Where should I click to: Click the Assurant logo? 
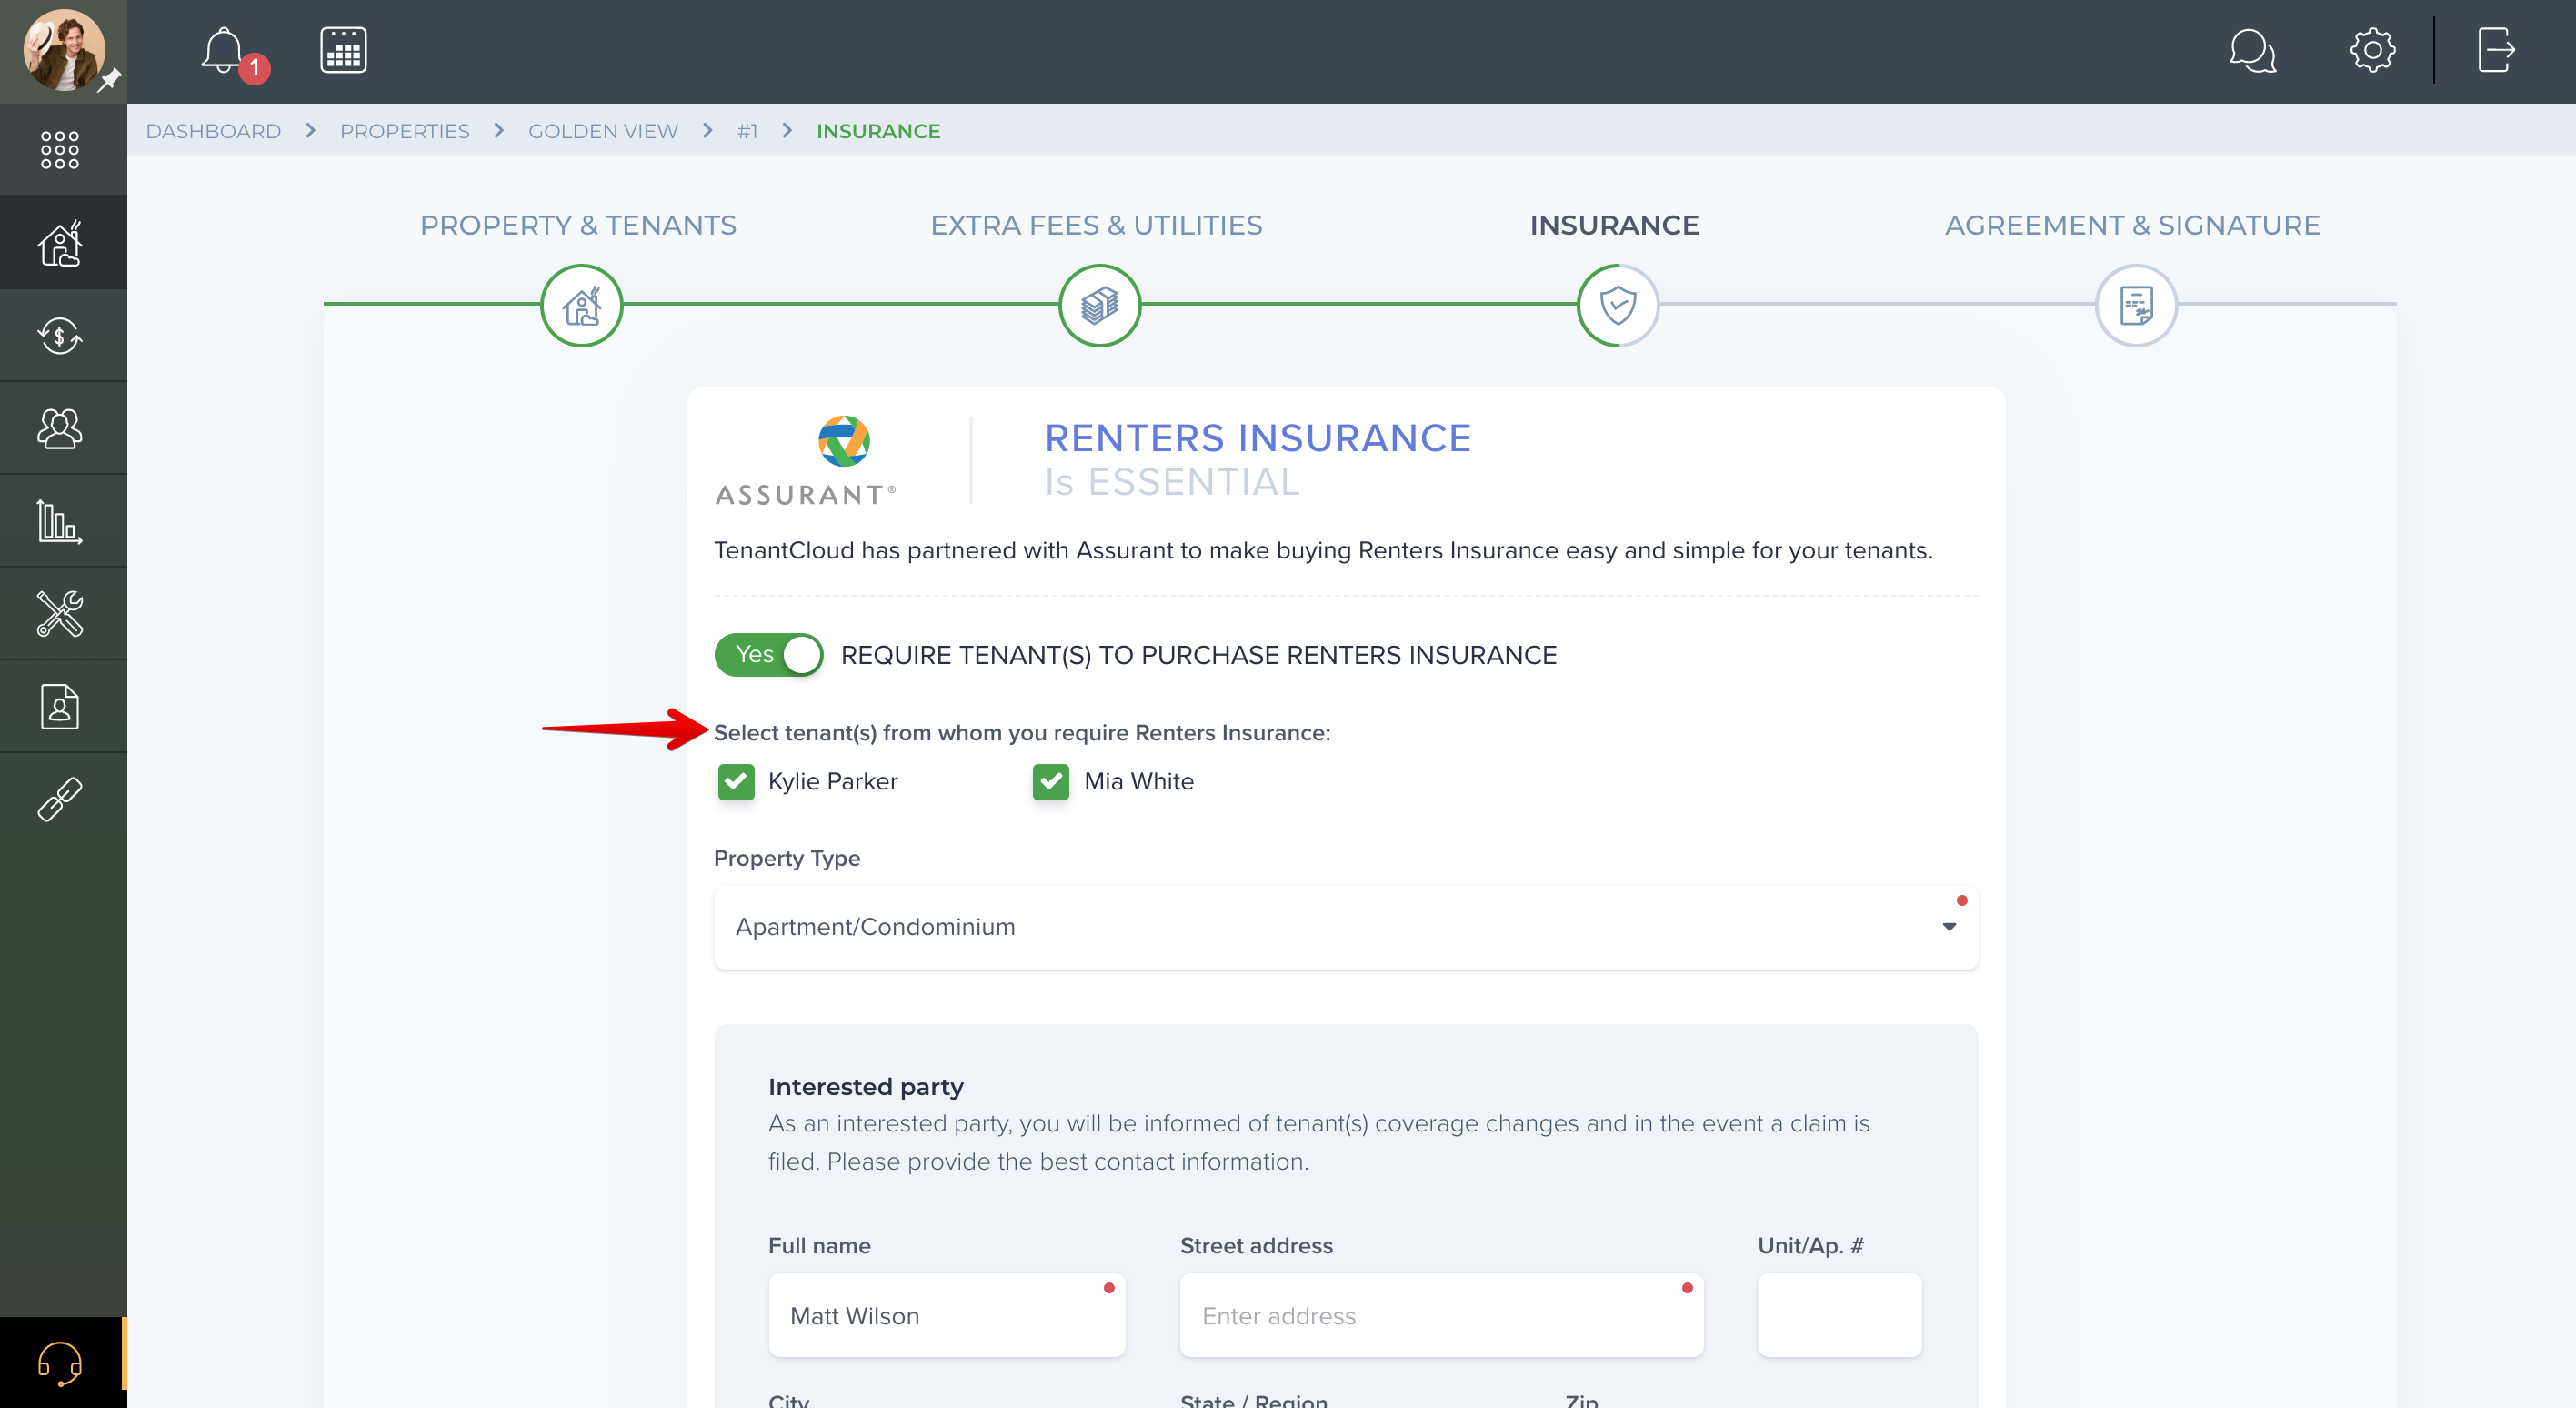806,461
